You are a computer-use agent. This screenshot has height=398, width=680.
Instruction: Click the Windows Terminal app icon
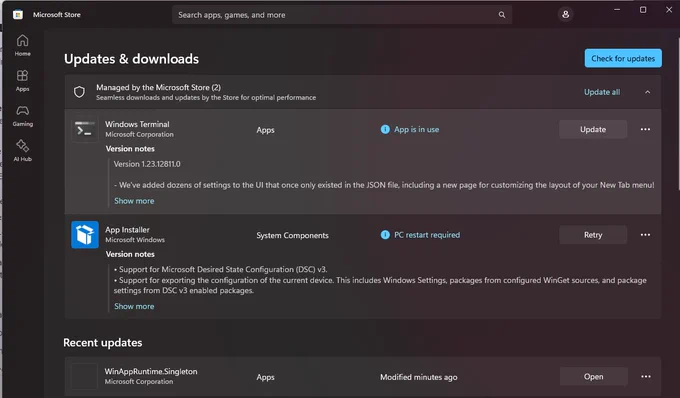click(x=85, y=129)
